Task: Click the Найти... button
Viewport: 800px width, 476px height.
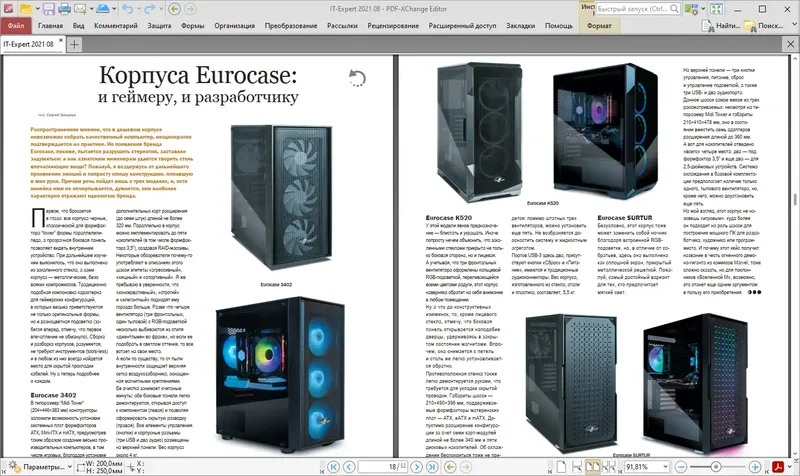Action: (721, 26)
